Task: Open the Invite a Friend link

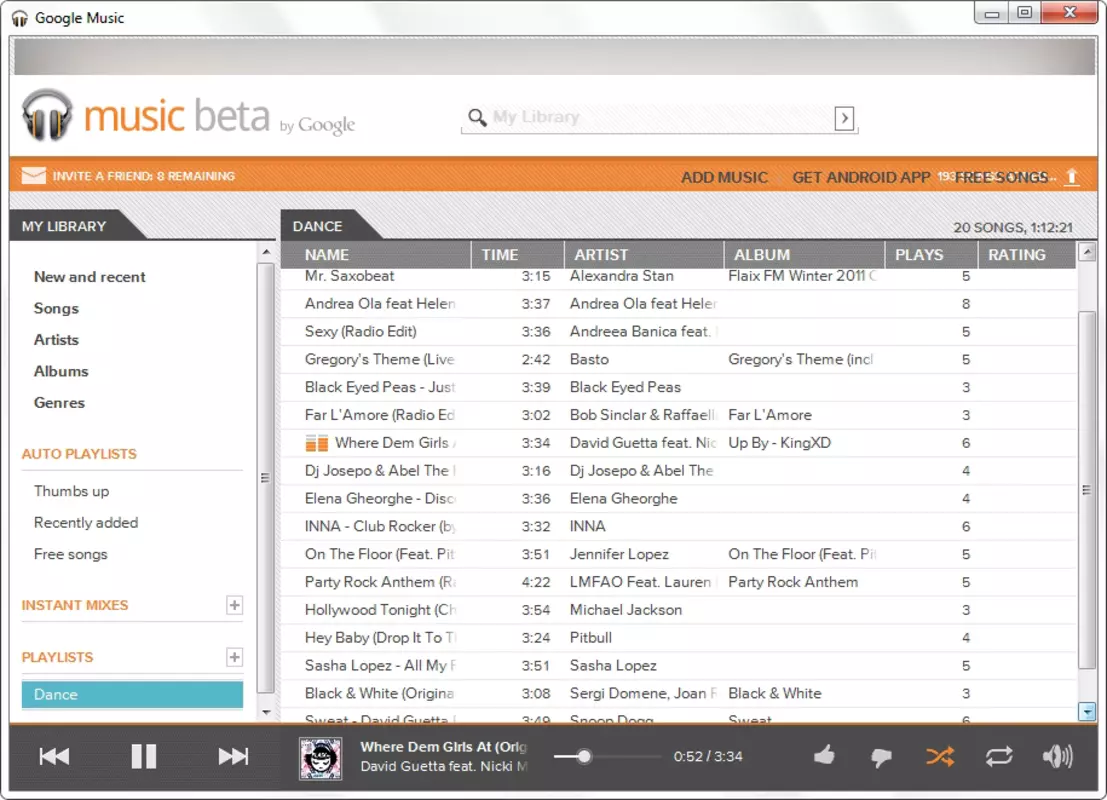Action: pyautogui.click(x=143, y=176)
